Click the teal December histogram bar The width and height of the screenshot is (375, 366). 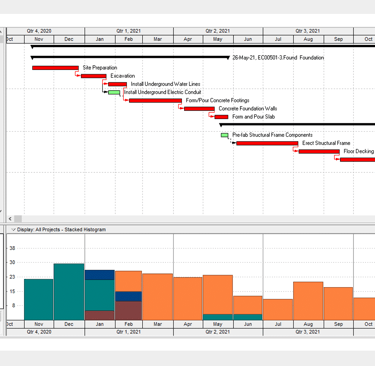[x=69, y=292]
